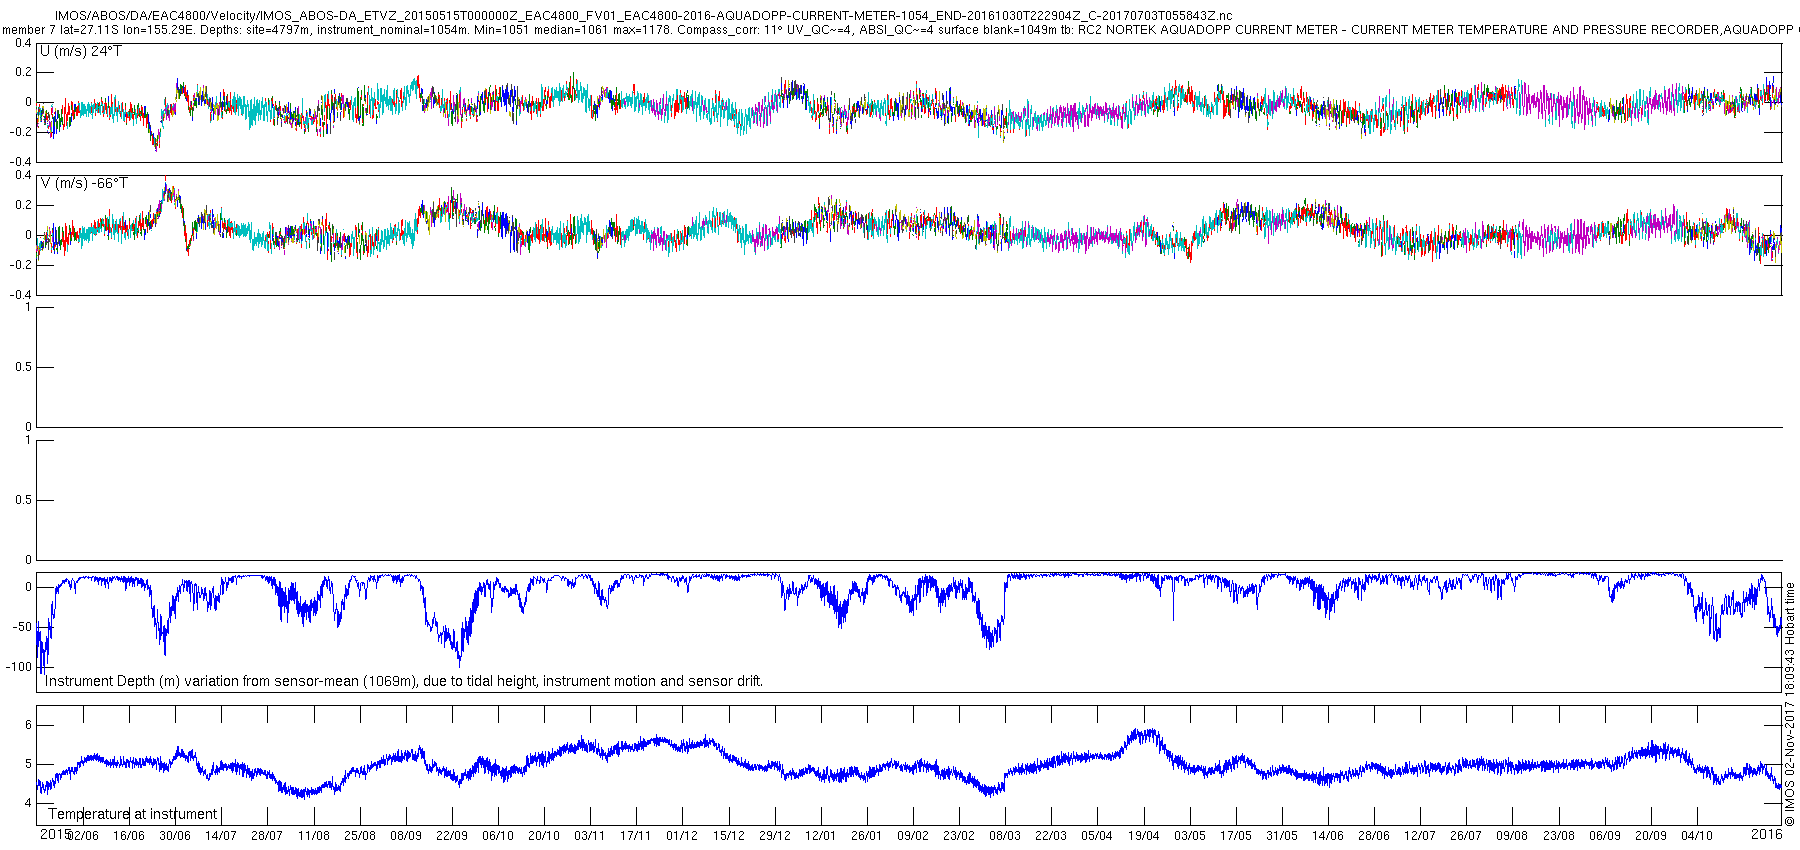Image resolution: width=1800 pixels, height=850 pixels.
Task: Select the '30/06' date tick label
Action: pyautogui.click(x=175, y=836)
